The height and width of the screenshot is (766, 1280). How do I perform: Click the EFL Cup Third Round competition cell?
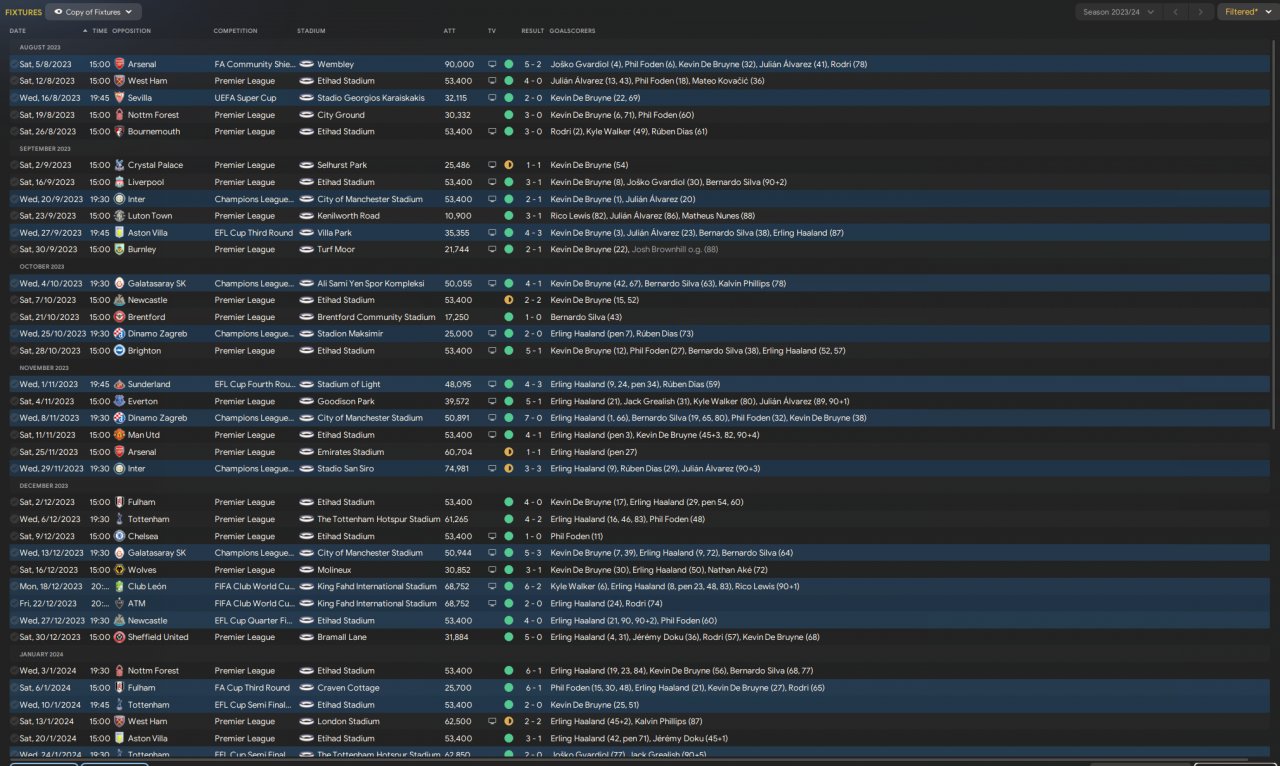click(254, 233)
